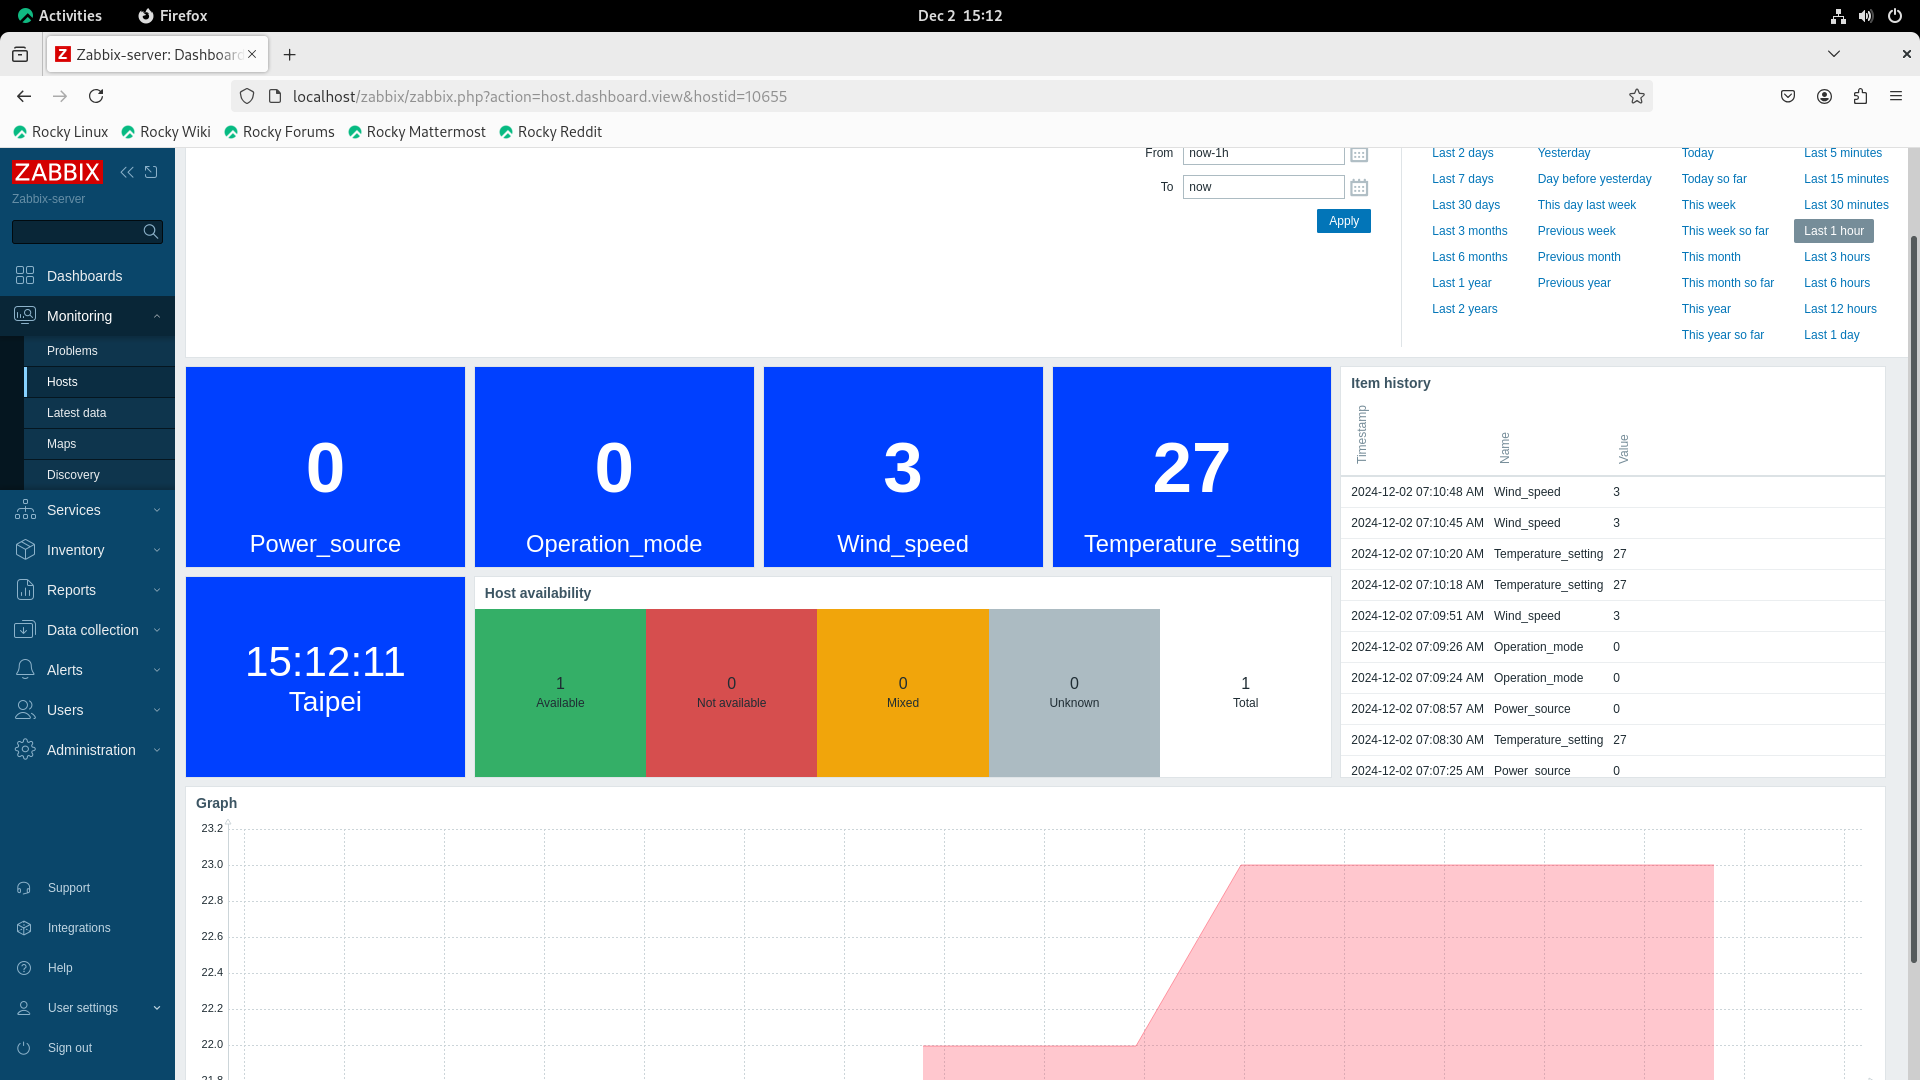
Task: Bookmark page with the star icon
Action: (x=1637, y=96)
